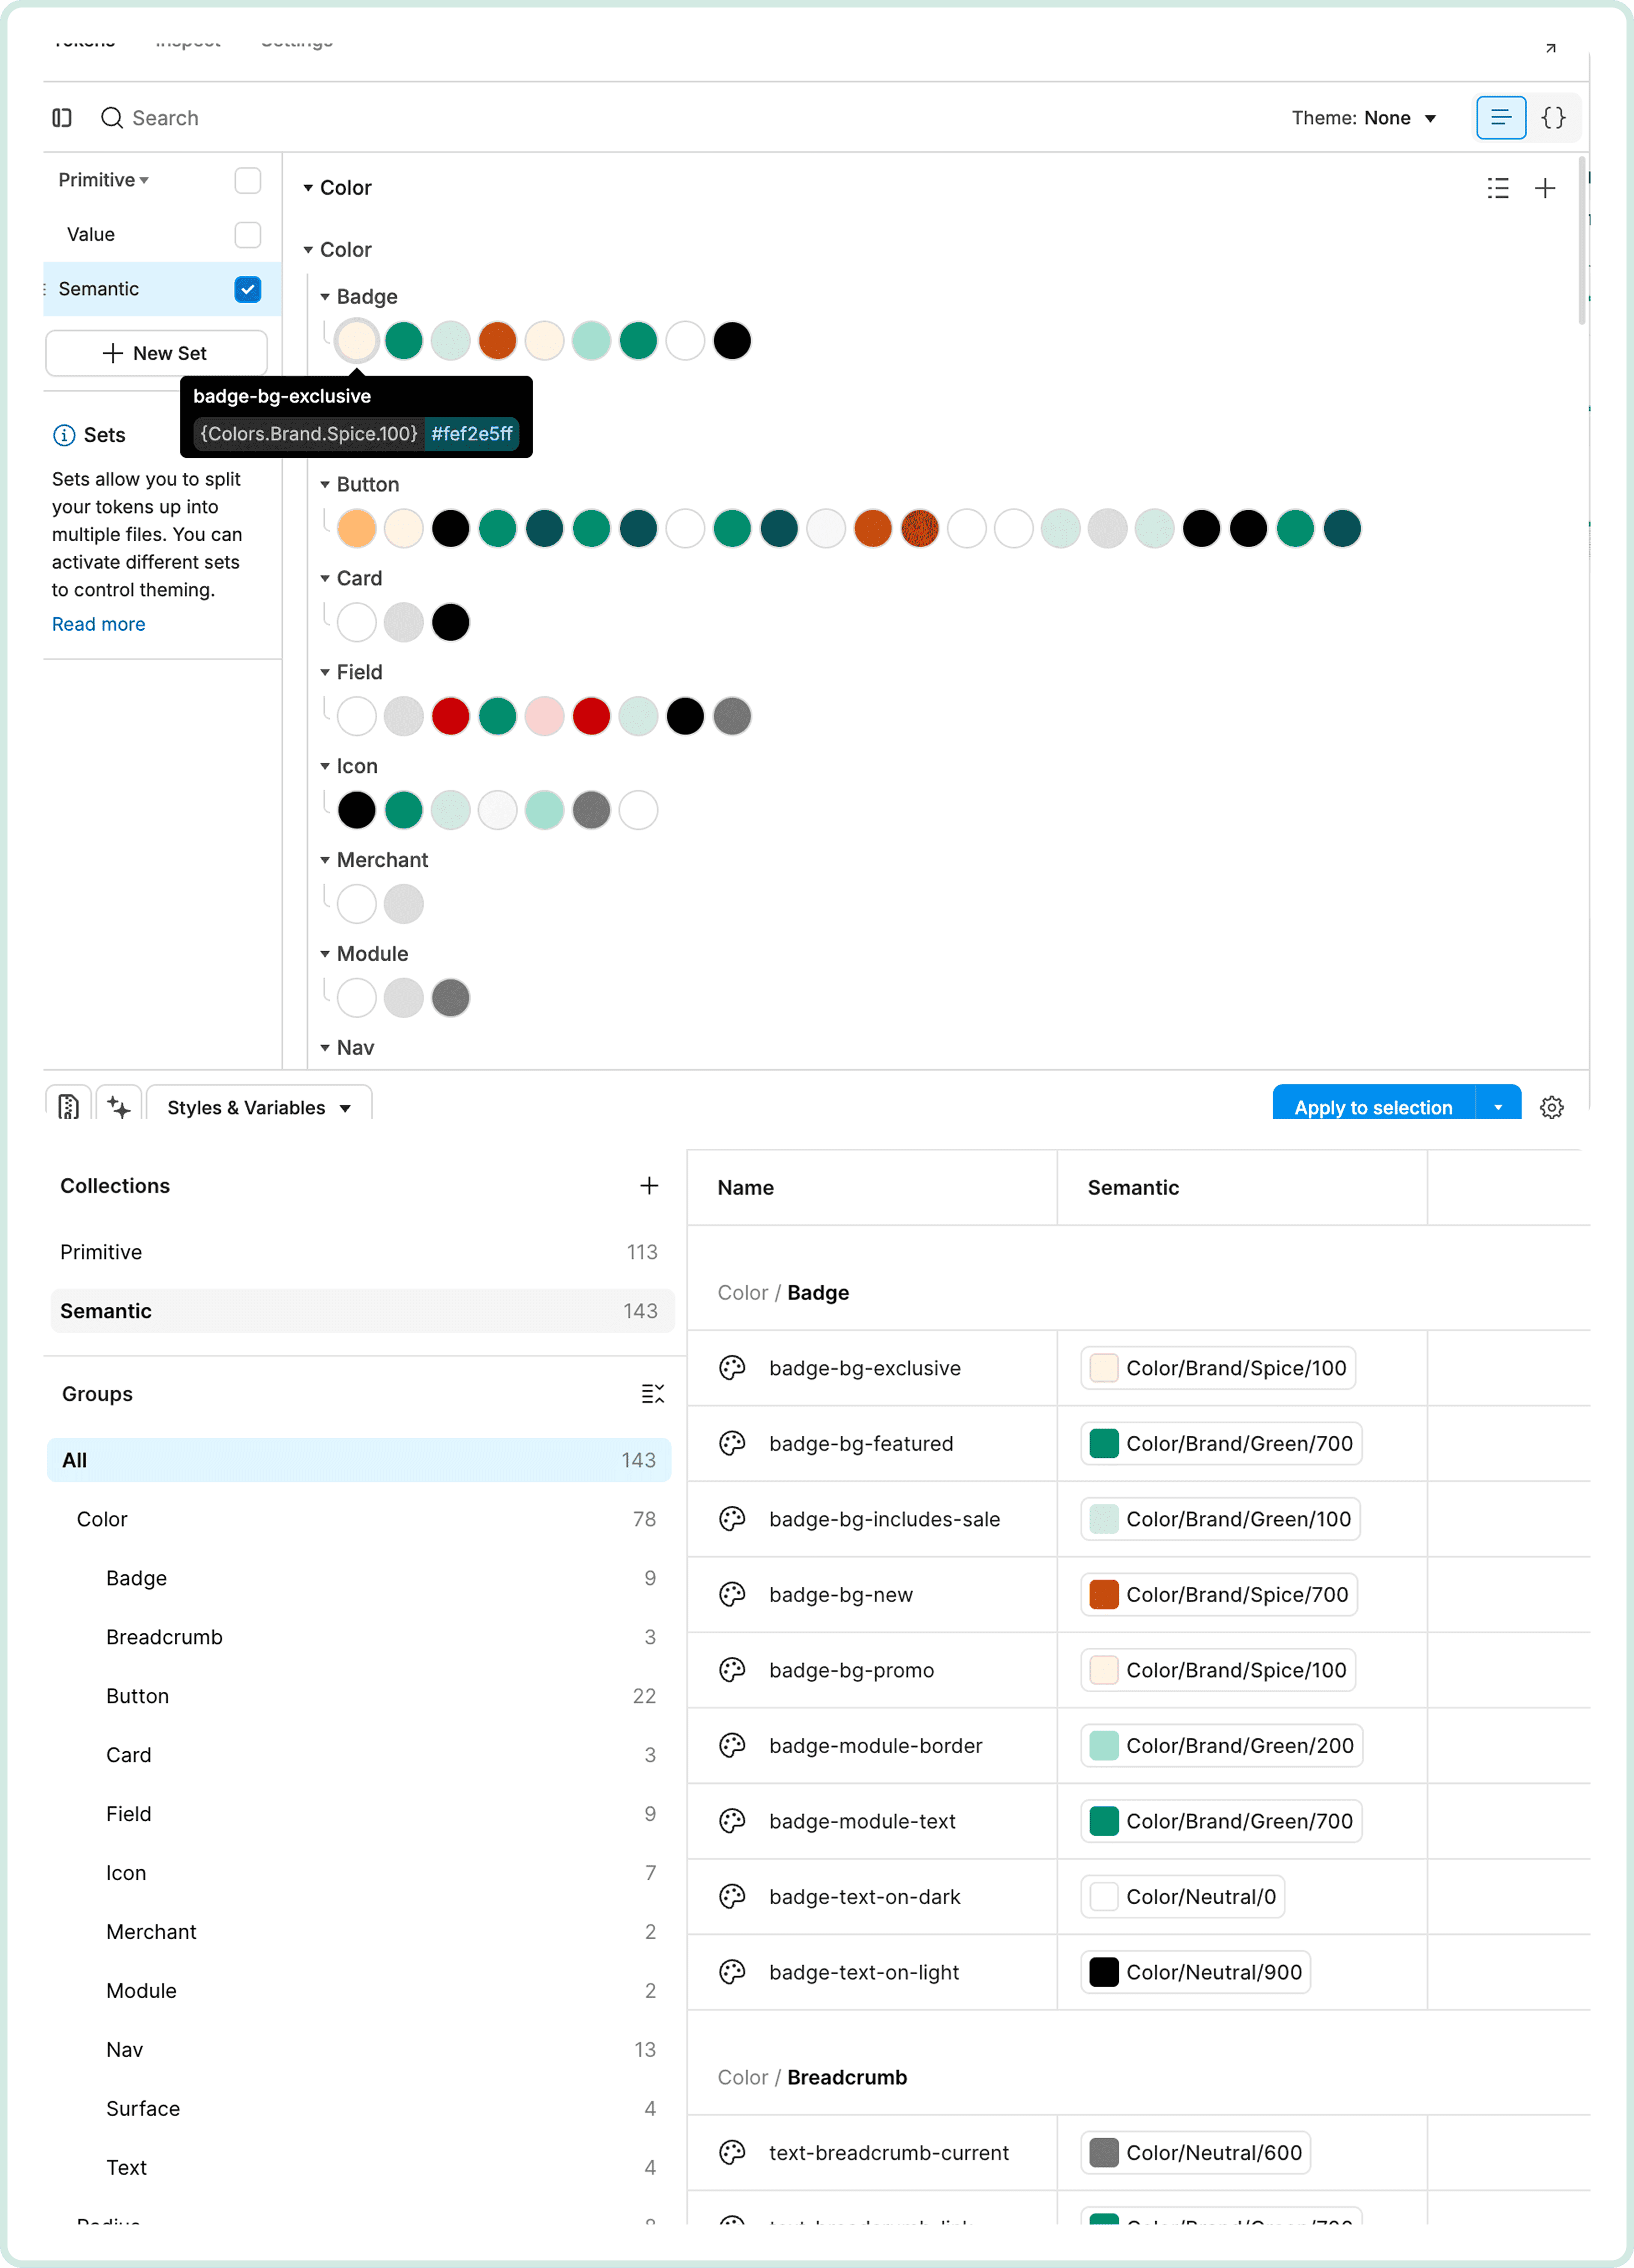Click the sparkle tools icon
Image resolution: width=1634 pixels, height=2268 pixels.
click(x=119, y=1107)
